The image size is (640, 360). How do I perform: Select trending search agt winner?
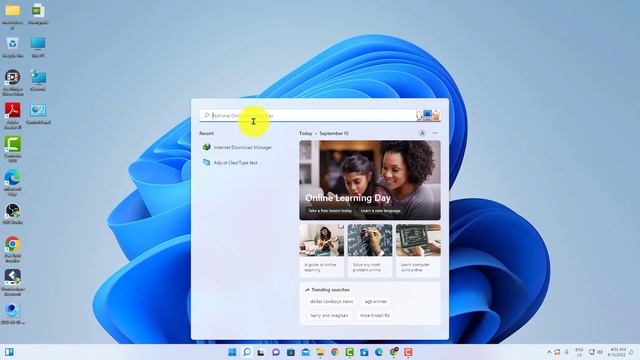(x=376, y=301)
